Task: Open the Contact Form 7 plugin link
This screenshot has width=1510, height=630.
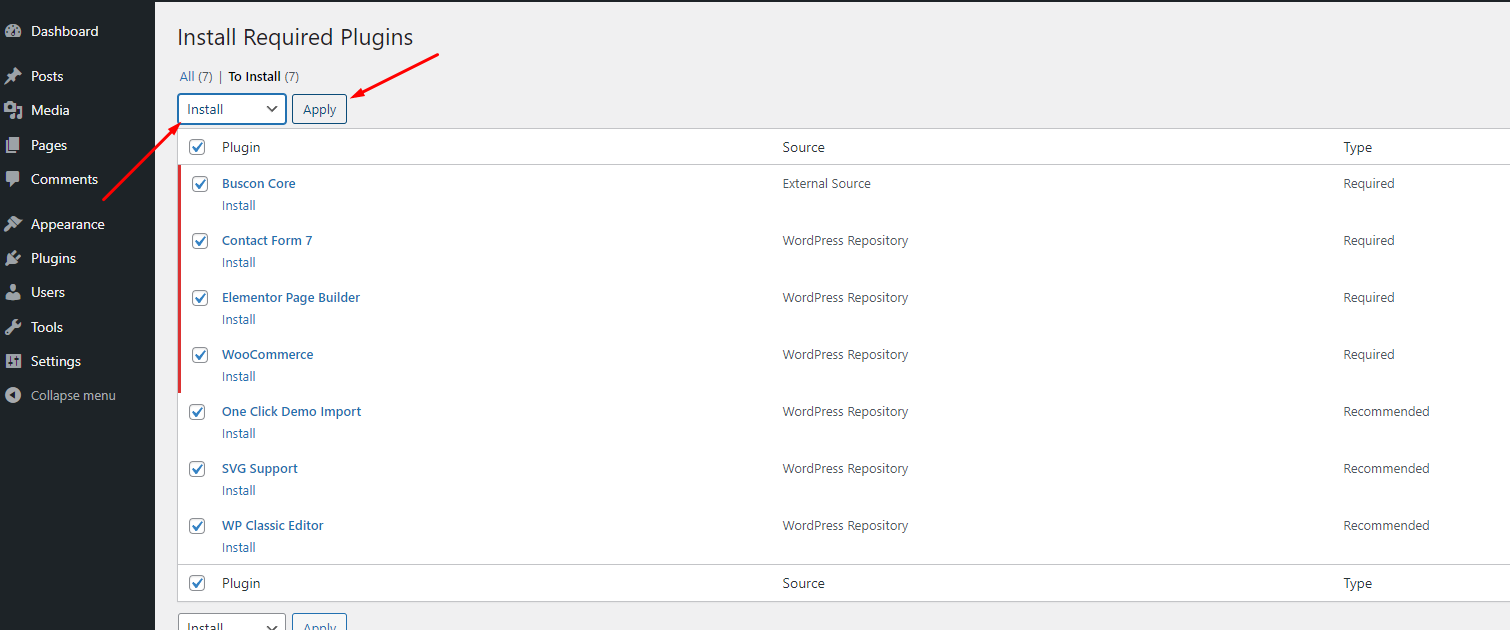Action: (267, 240)
